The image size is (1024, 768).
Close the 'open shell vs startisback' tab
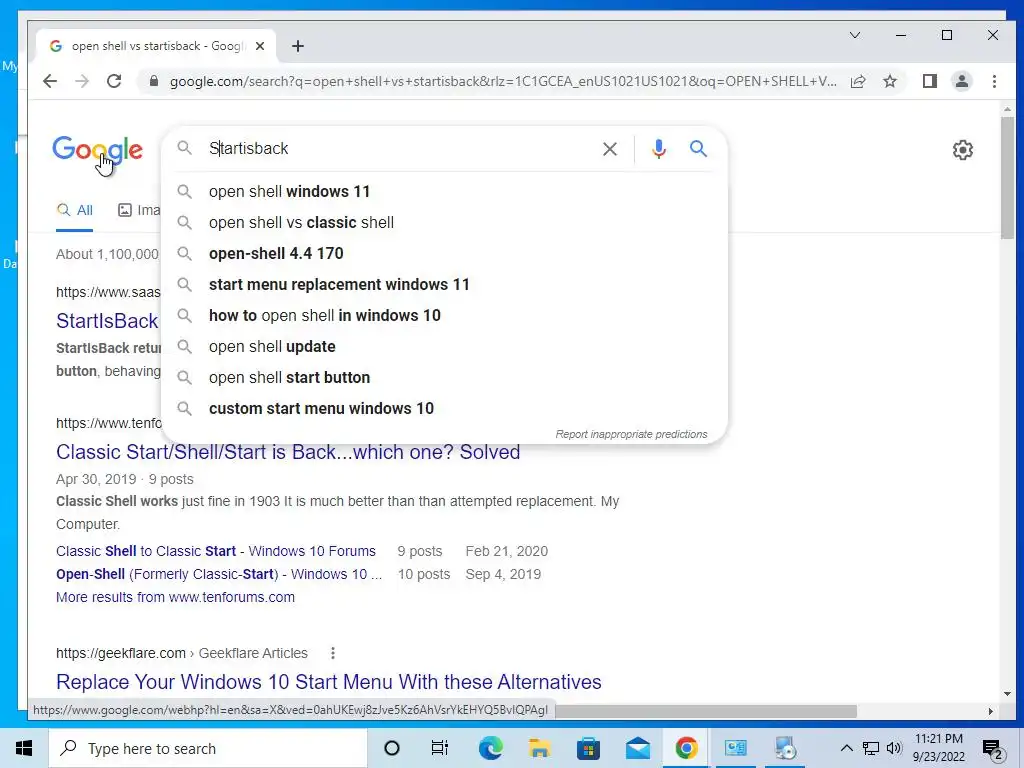click(260, 46)
